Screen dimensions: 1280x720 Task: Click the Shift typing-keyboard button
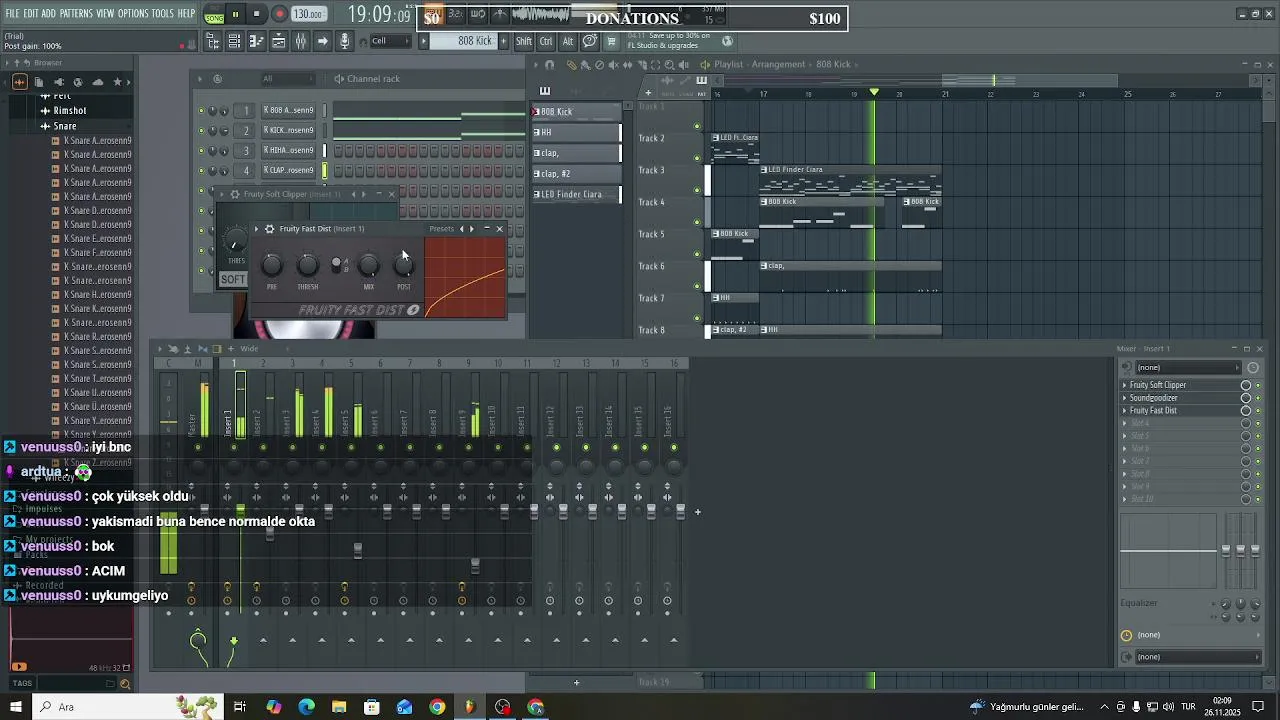click(x=524, y=41)
